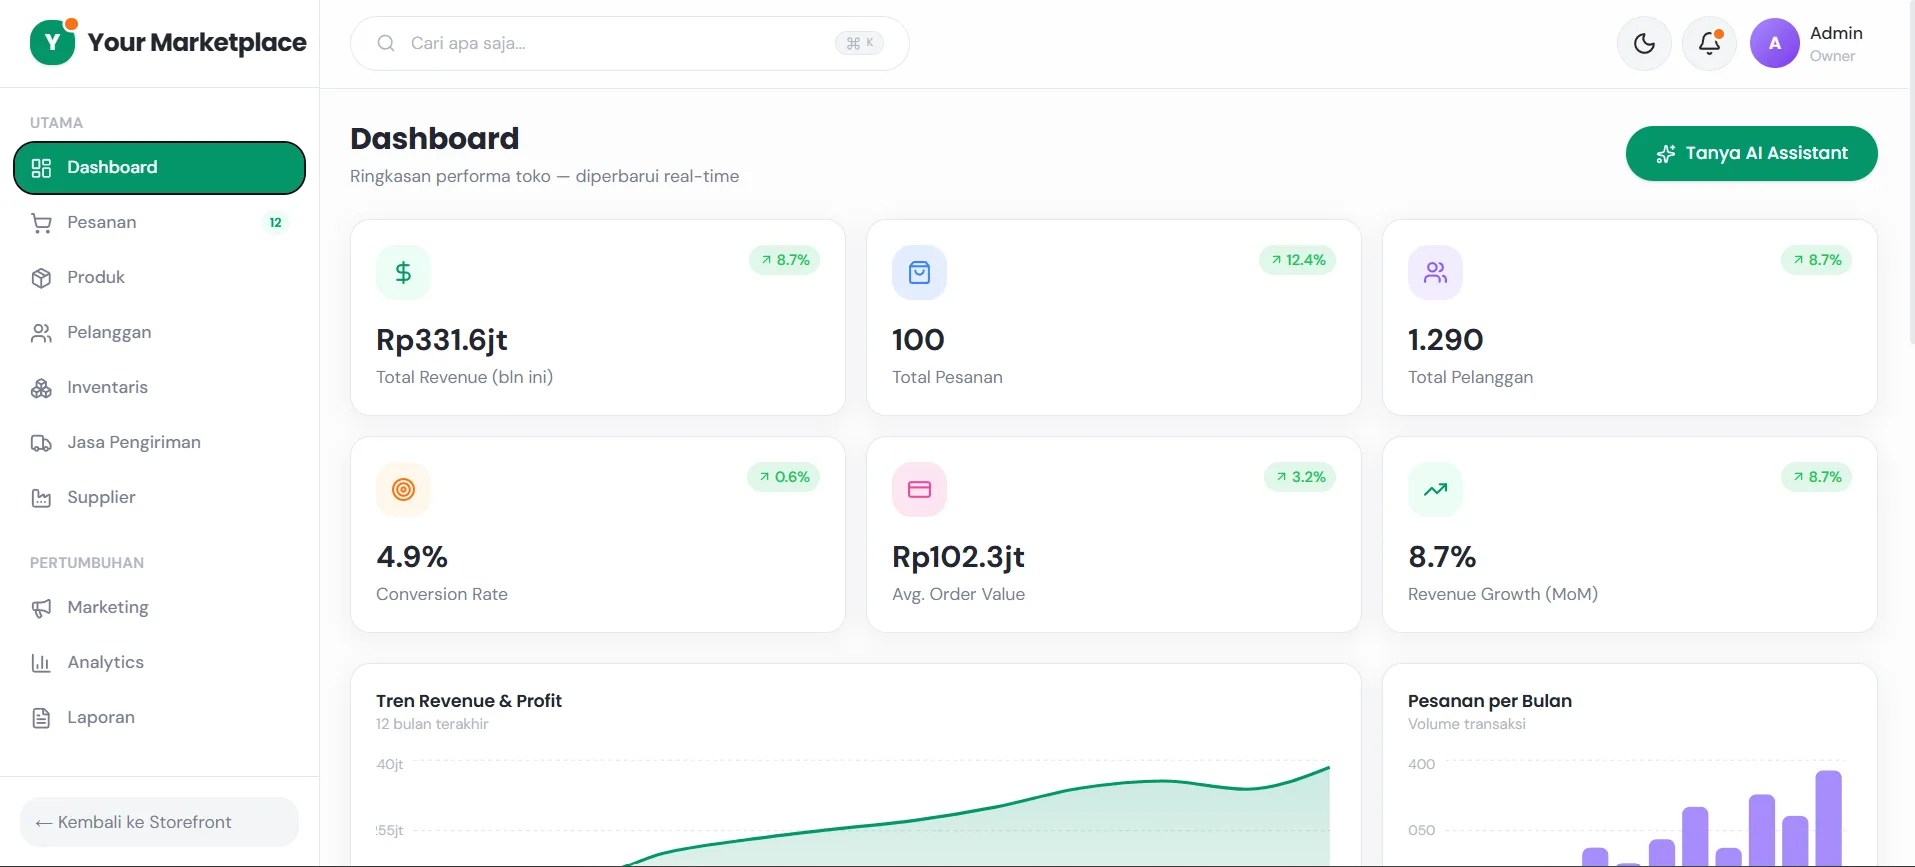Click the Marketing megaphone icon
The image size is (1915, 867).
point(41,608)
